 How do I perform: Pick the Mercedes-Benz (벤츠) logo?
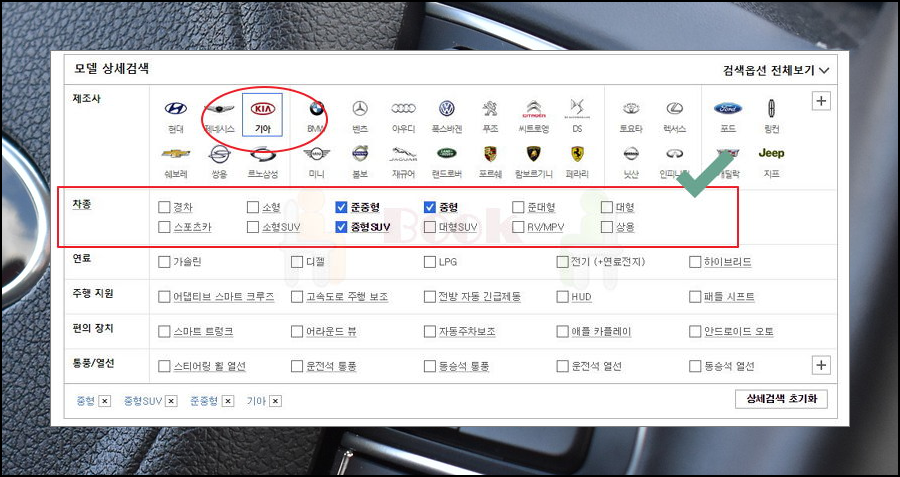tap(360, 108)
